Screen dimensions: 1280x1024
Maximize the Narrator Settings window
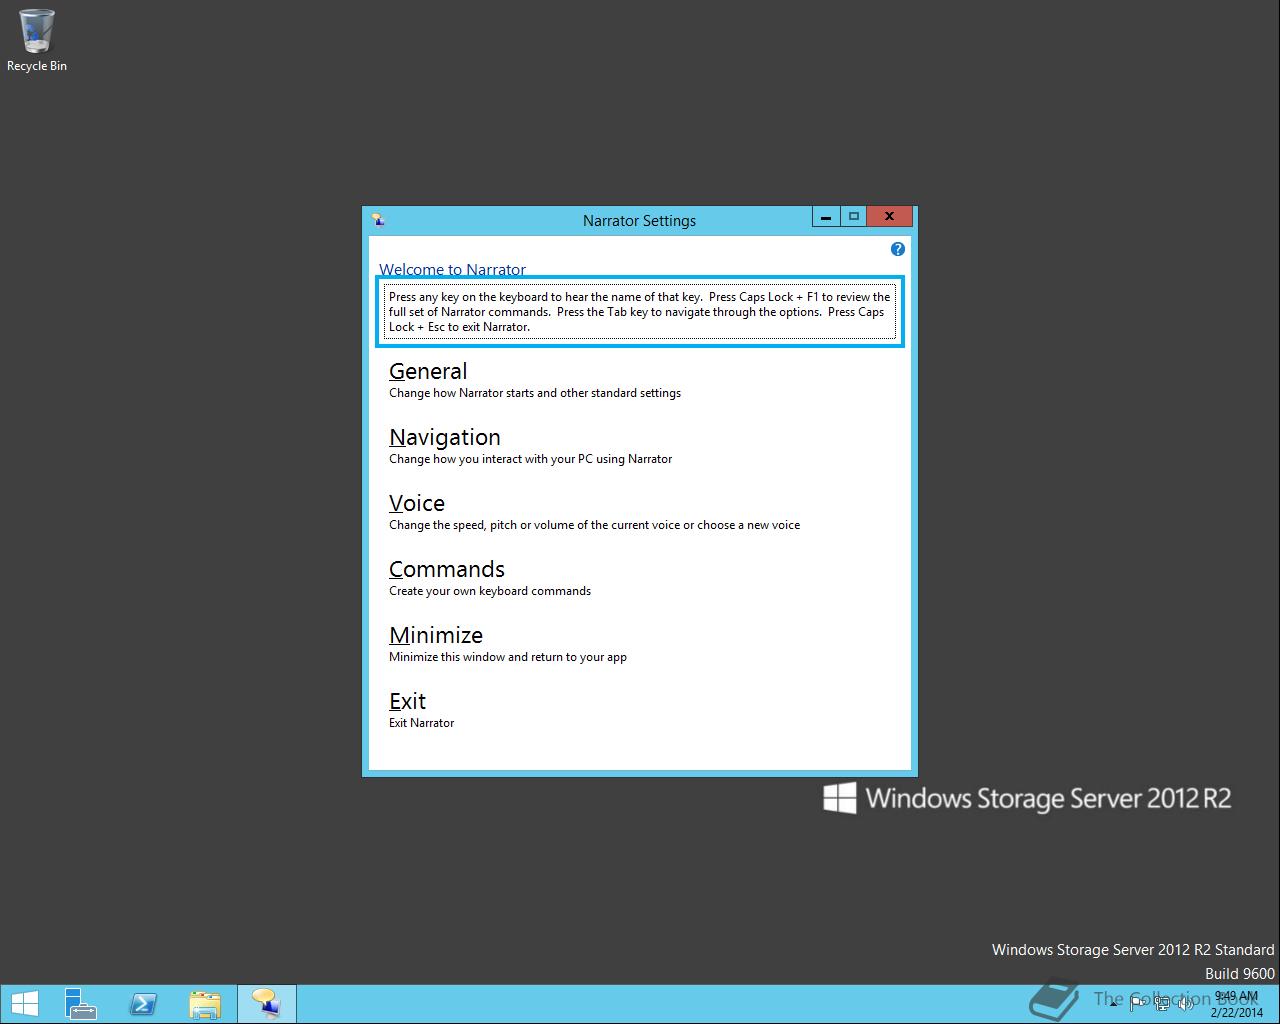coord(853,216)
